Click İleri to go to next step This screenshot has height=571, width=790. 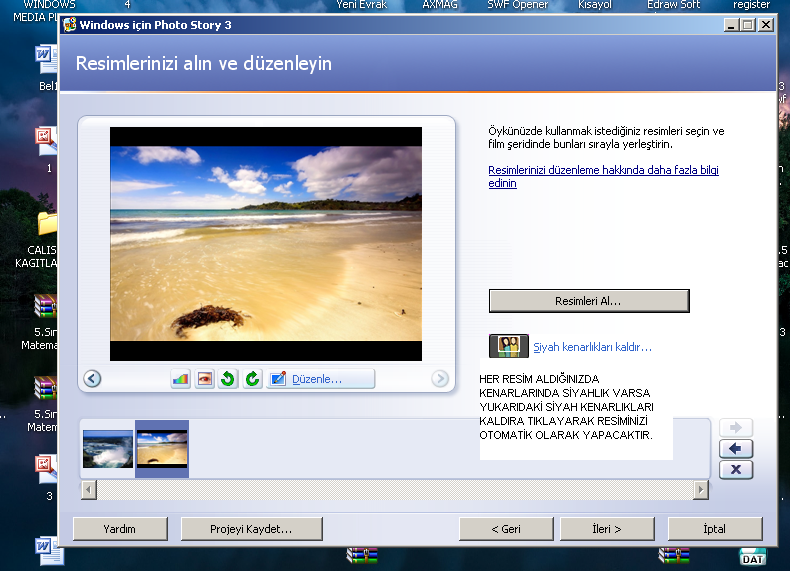[x=607, y=528]
